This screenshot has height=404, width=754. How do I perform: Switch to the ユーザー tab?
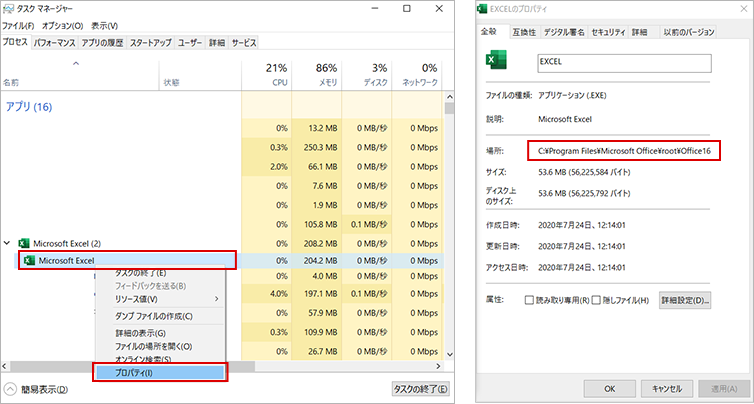tap(190, 43)
